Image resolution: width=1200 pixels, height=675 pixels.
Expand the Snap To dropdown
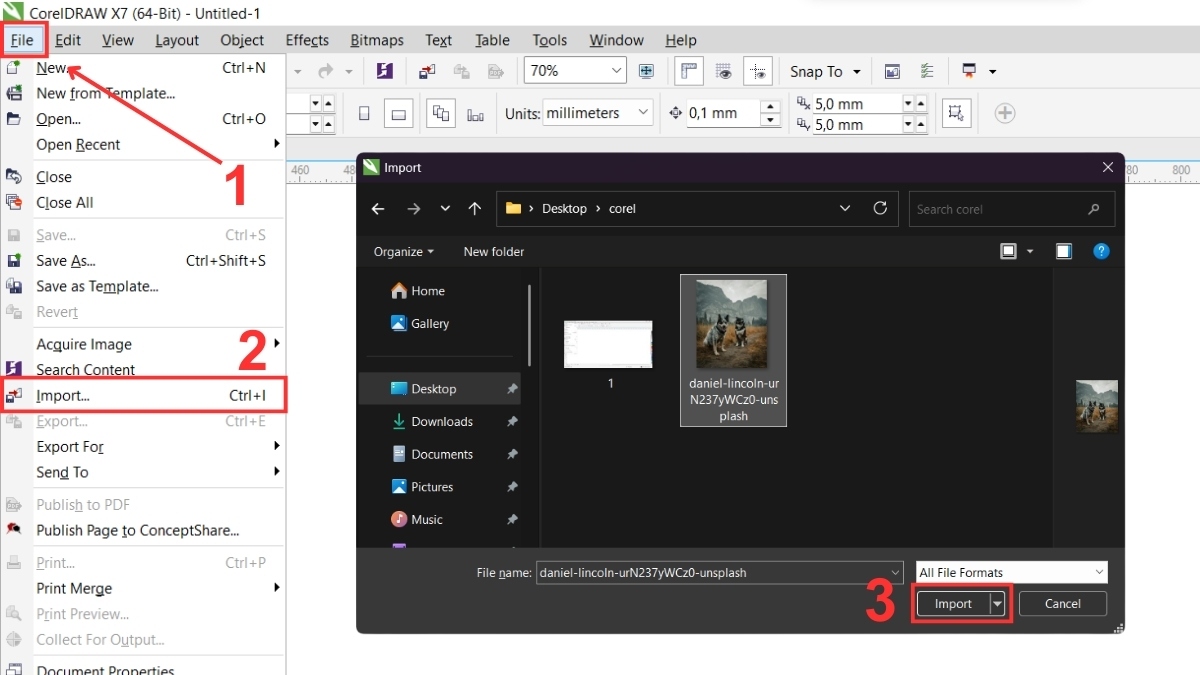pyautogui.click(x=857, y=72)
